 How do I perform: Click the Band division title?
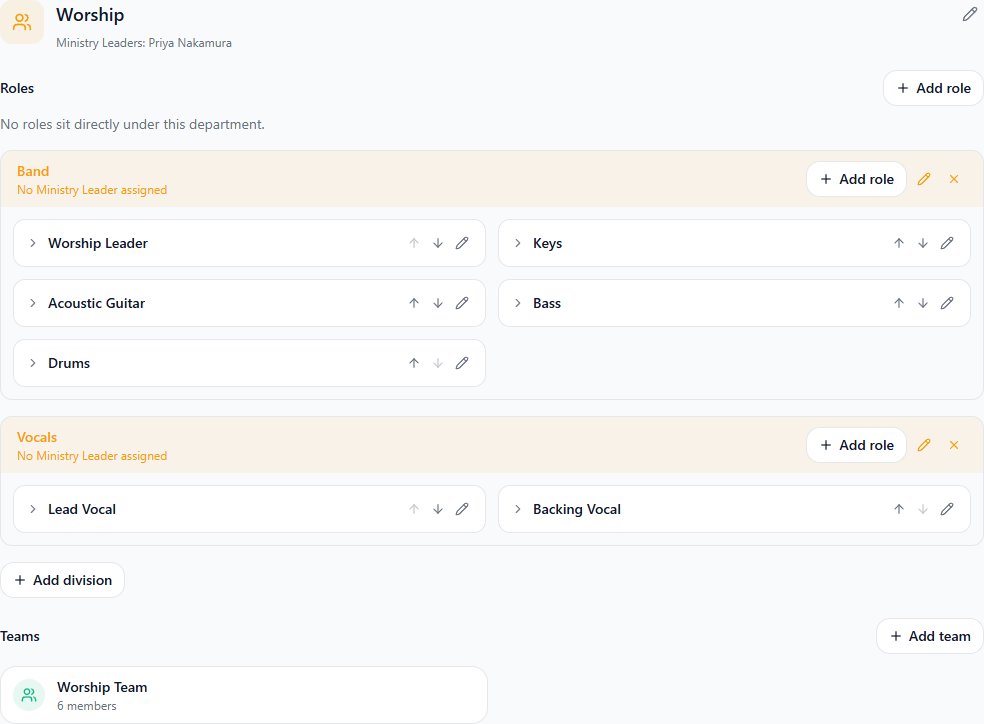33,171
